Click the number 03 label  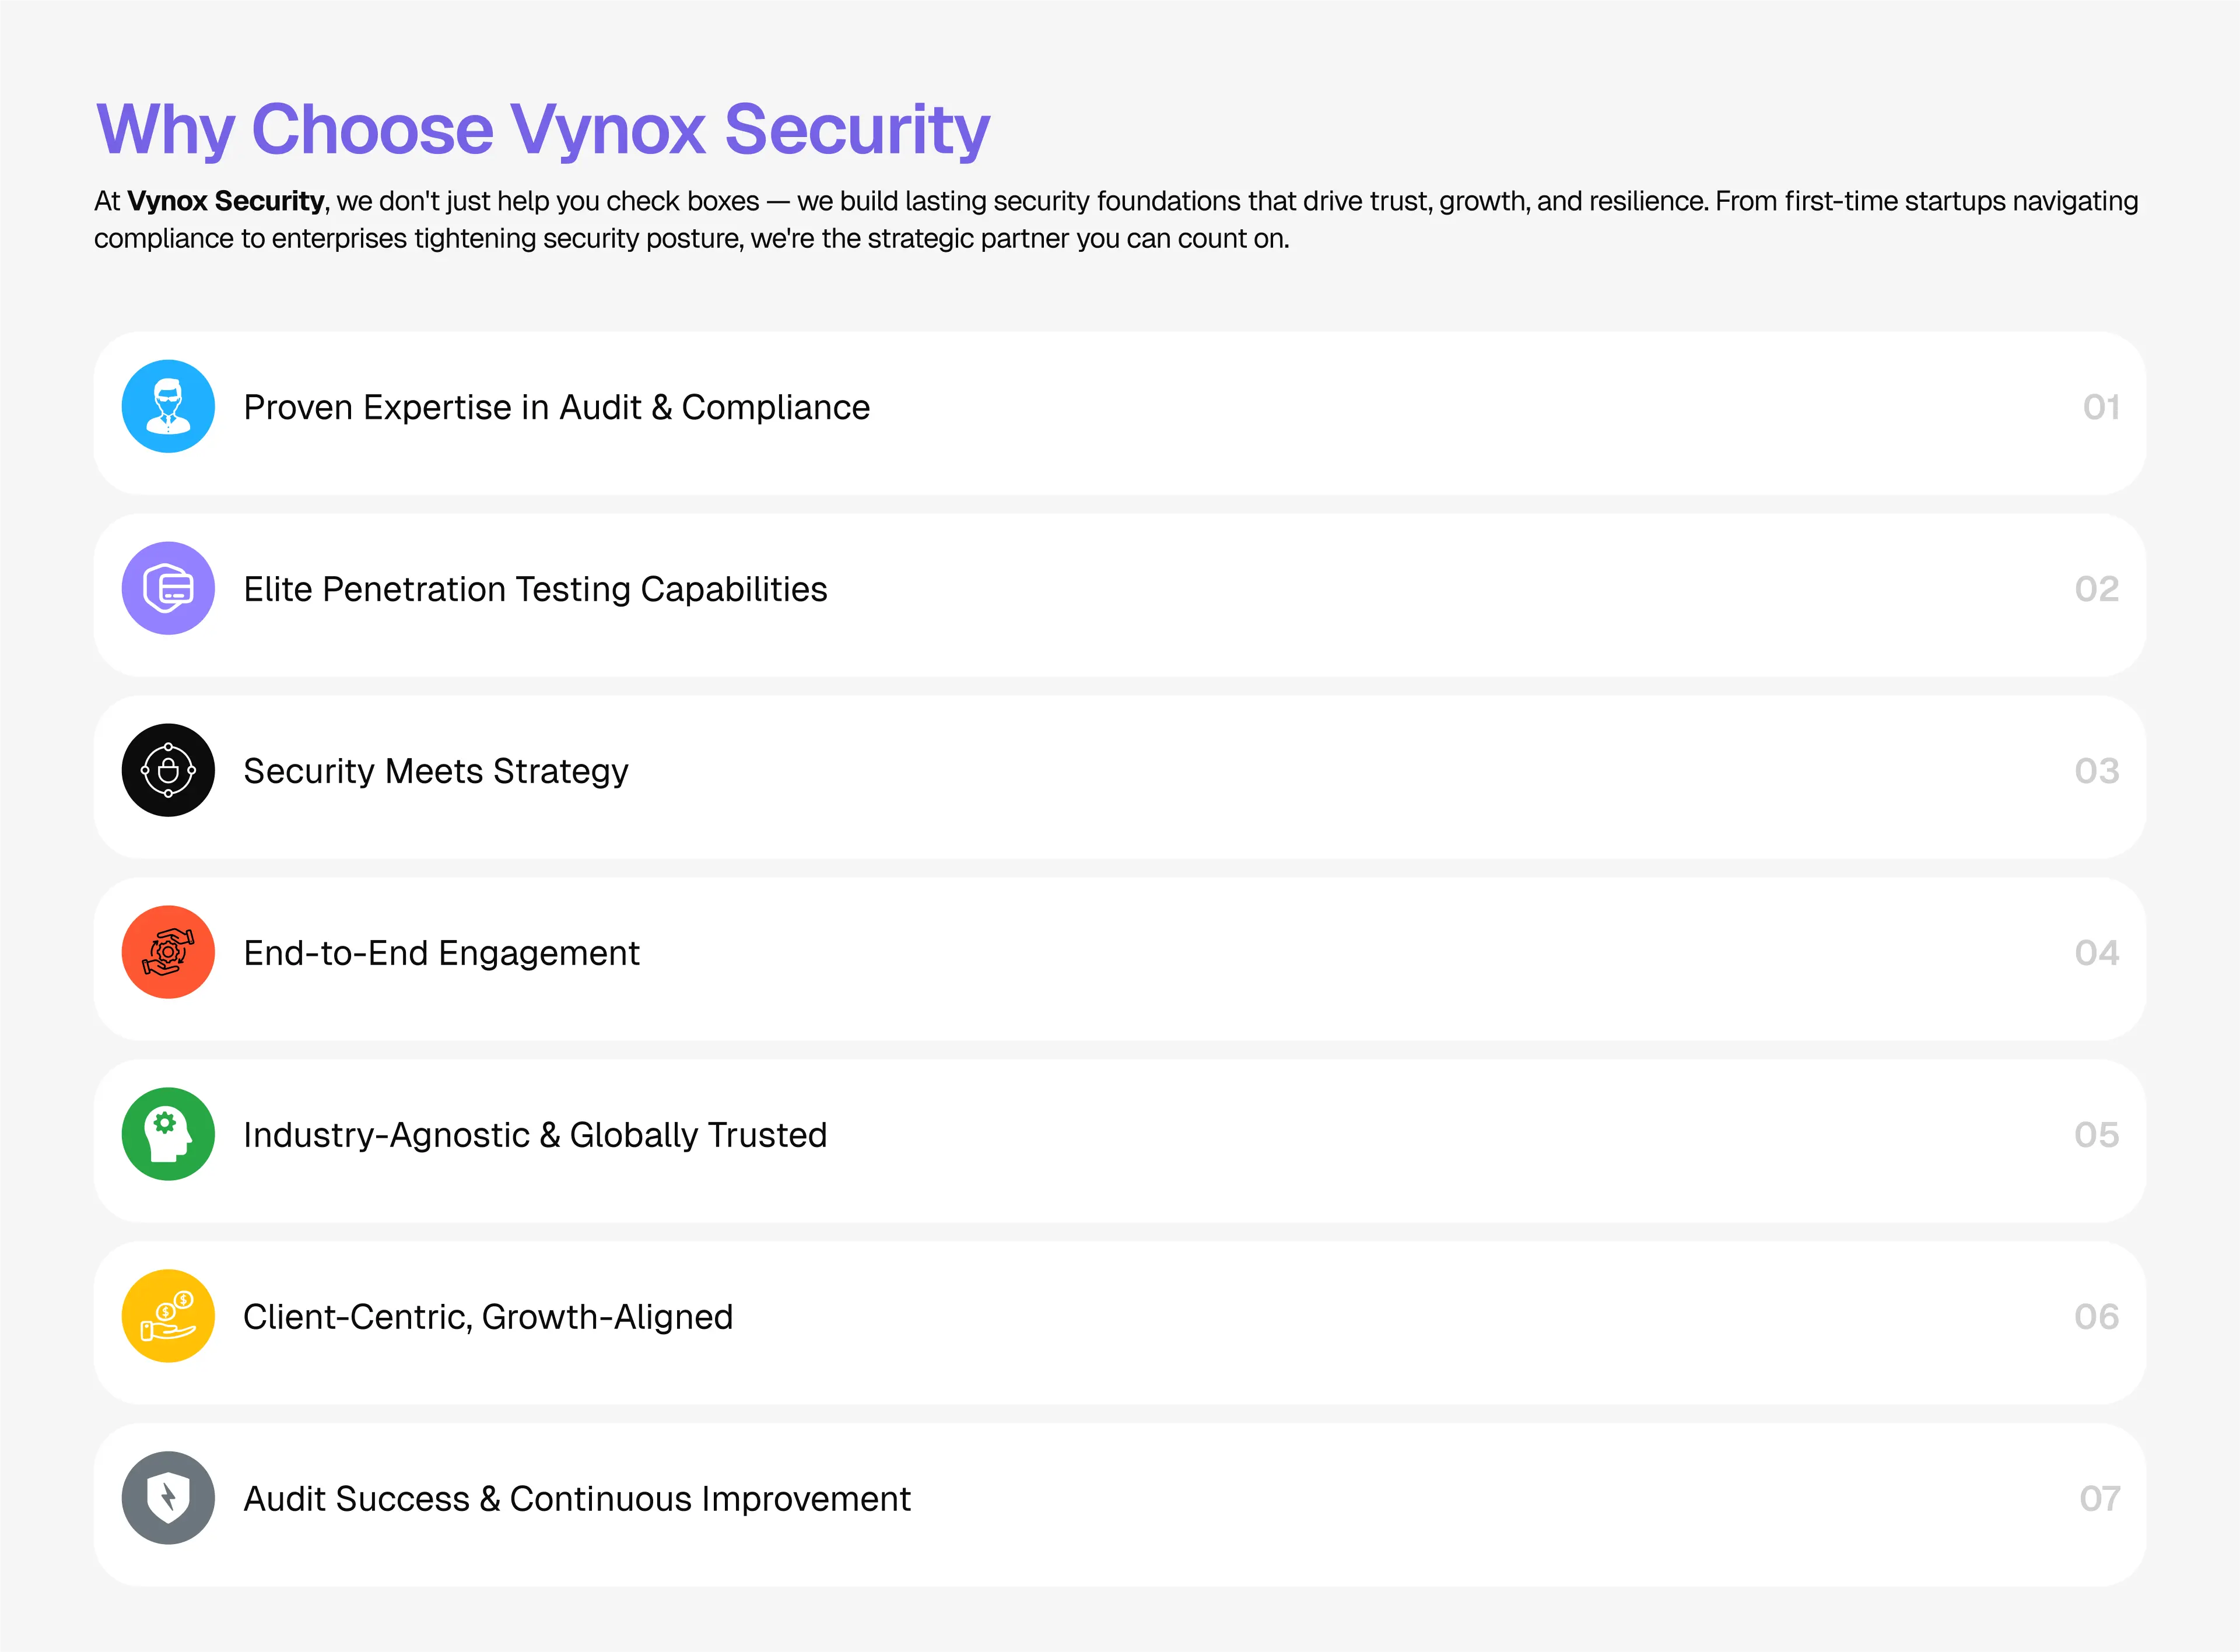click(2097, 772)
